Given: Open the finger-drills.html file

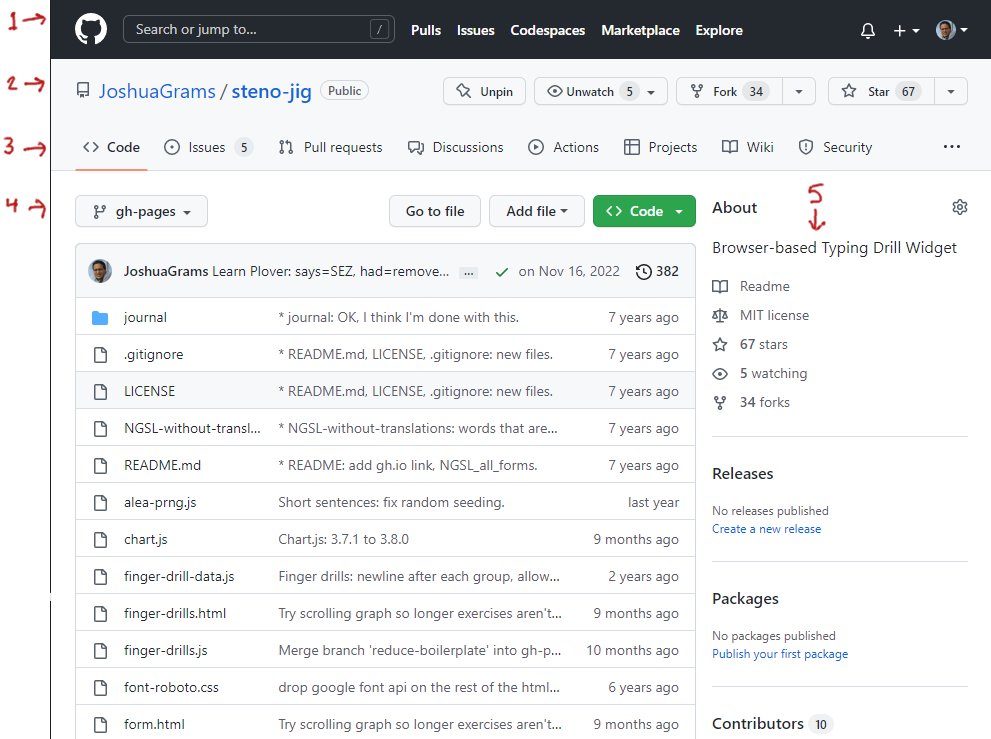Looking at the screenshot, I should (x=175, y=613).
